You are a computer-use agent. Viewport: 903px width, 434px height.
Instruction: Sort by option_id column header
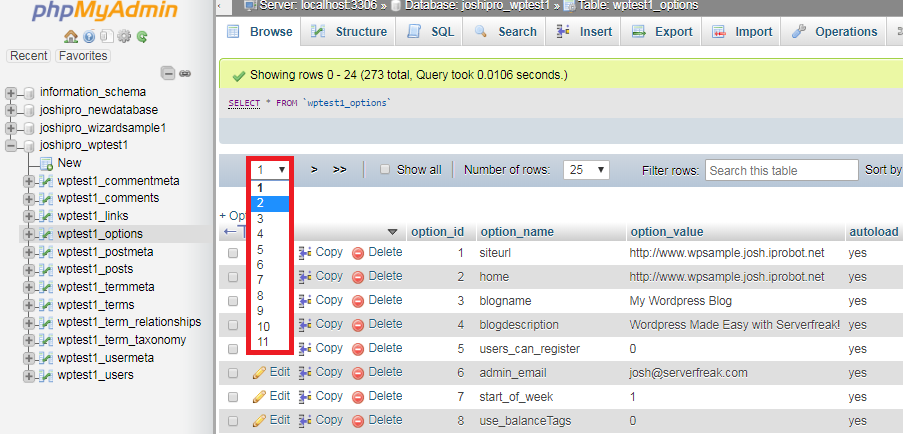pos(437,232)
